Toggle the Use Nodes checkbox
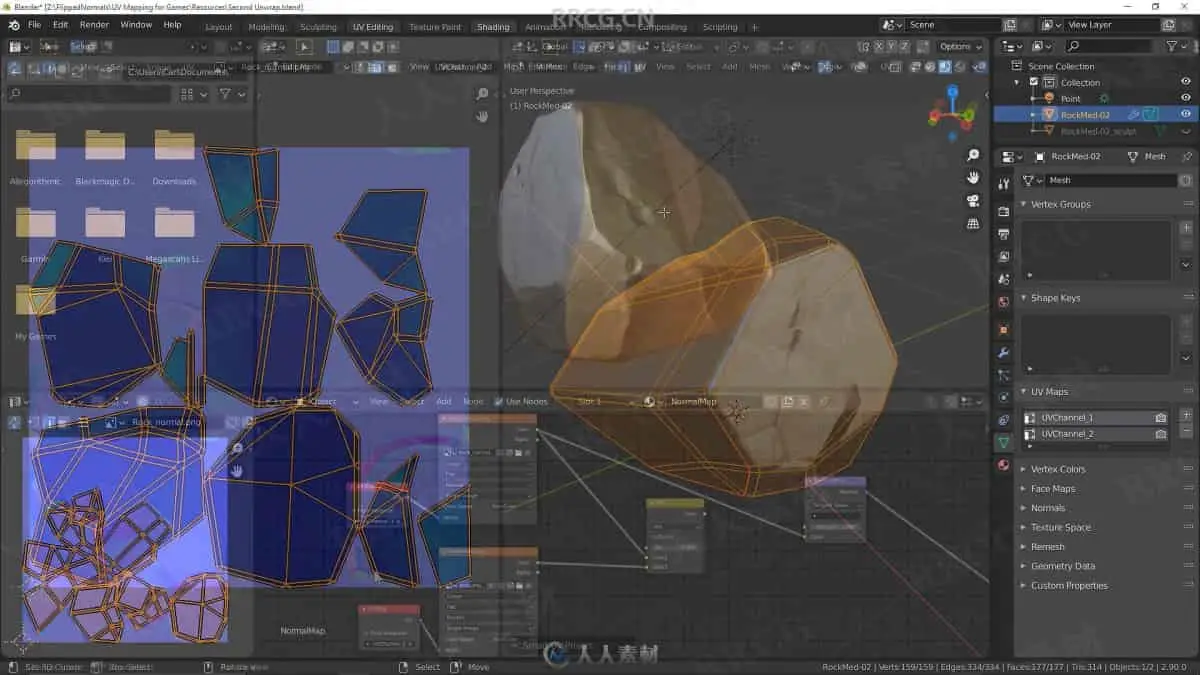Image resolution: width=1200 pixels, height=675 pixels. click(499, 402)
